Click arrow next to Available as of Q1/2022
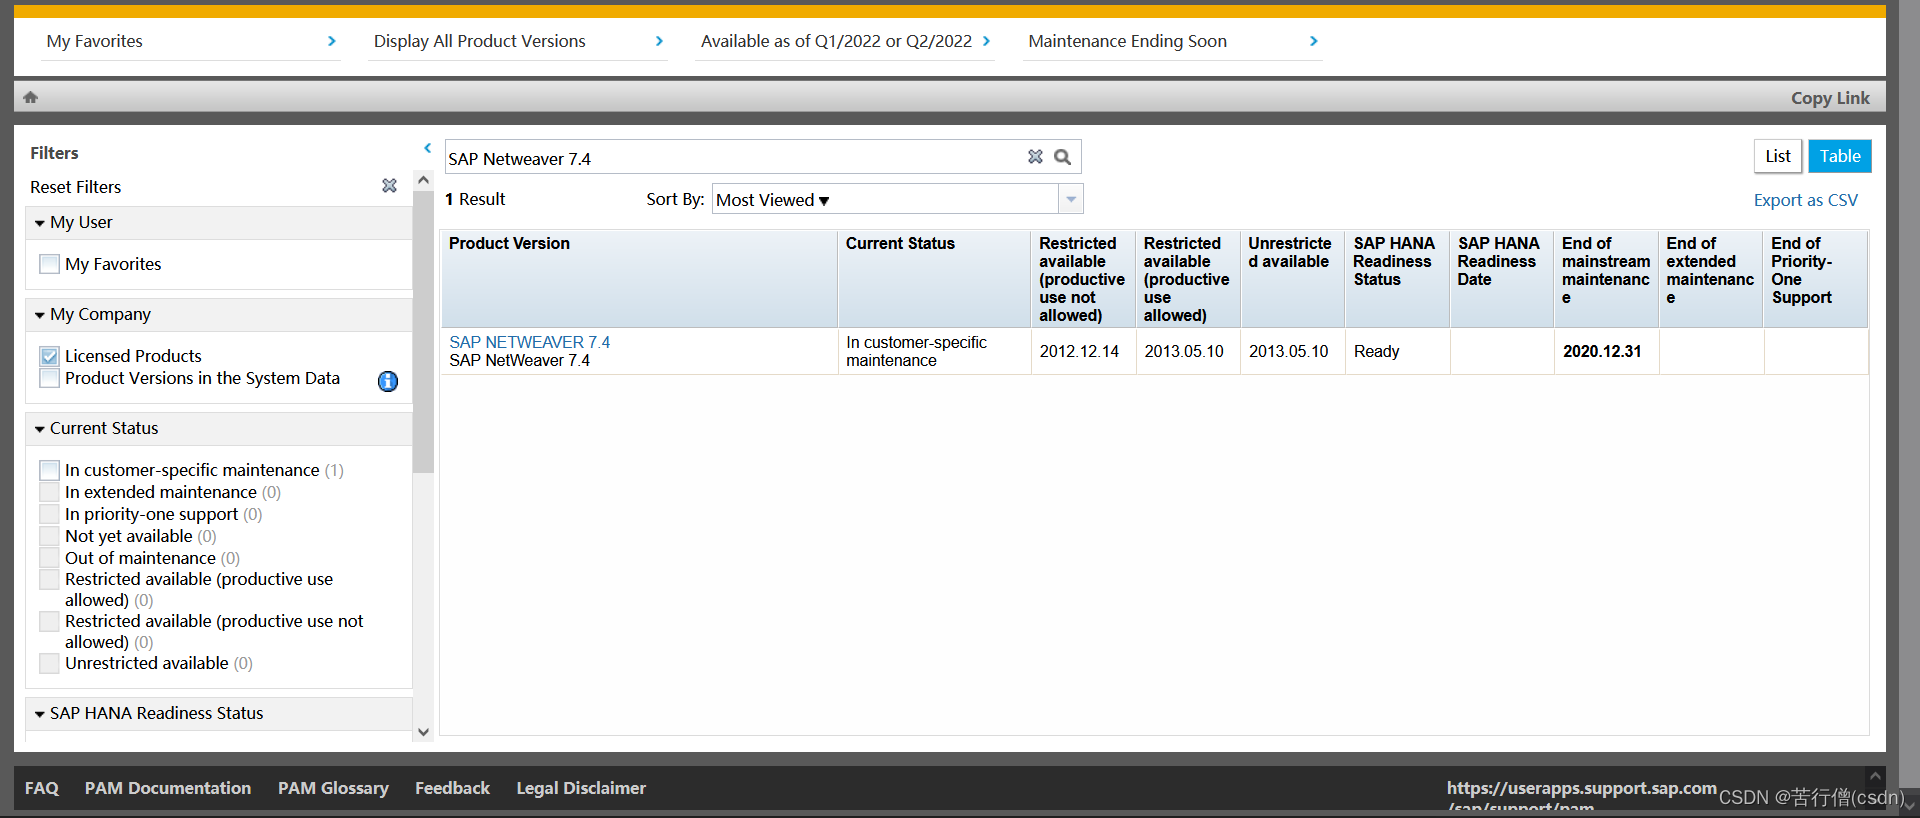The image size is (1920, 818). tap(986, 41)
